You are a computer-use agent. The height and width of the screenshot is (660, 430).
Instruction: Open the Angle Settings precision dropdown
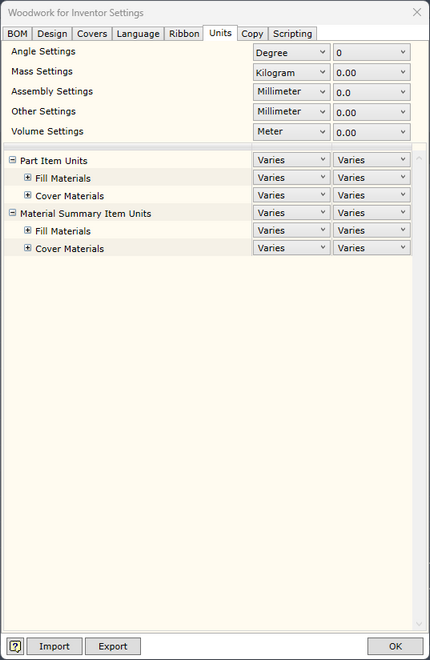pyautogui.click(x=372, y=53)
